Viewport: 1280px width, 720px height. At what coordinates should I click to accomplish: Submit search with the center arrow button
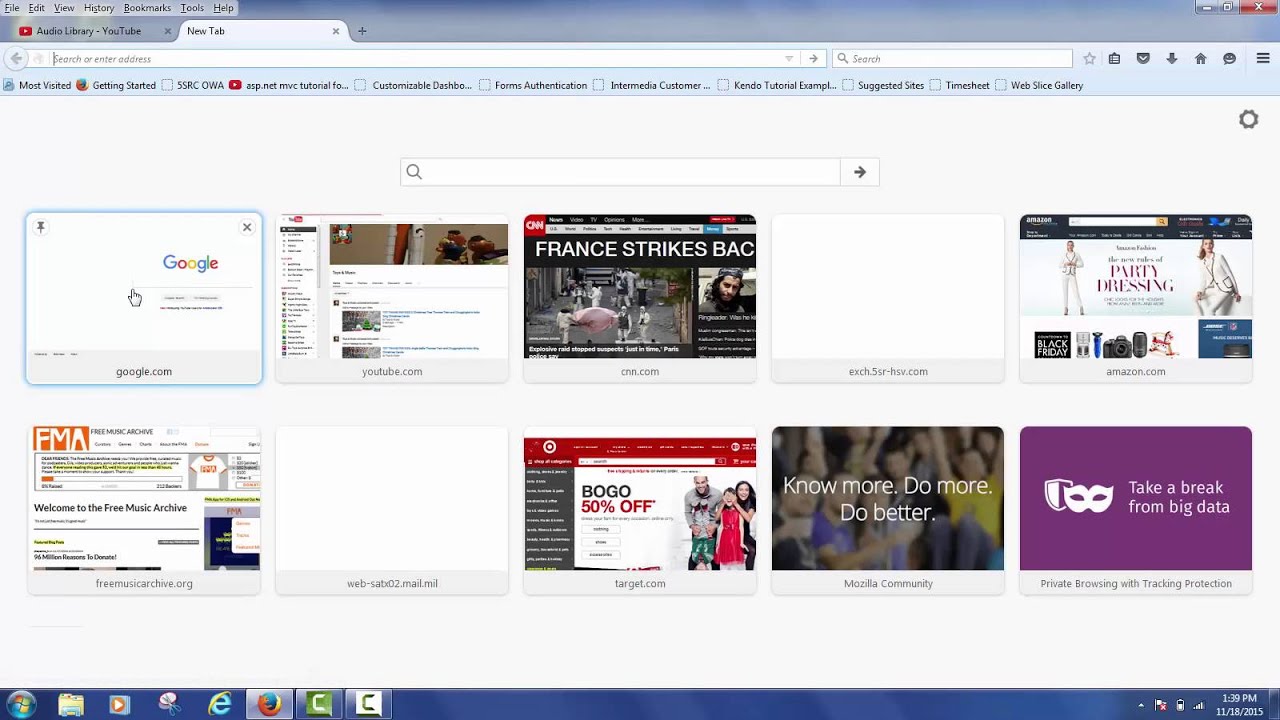pos(859,172)
